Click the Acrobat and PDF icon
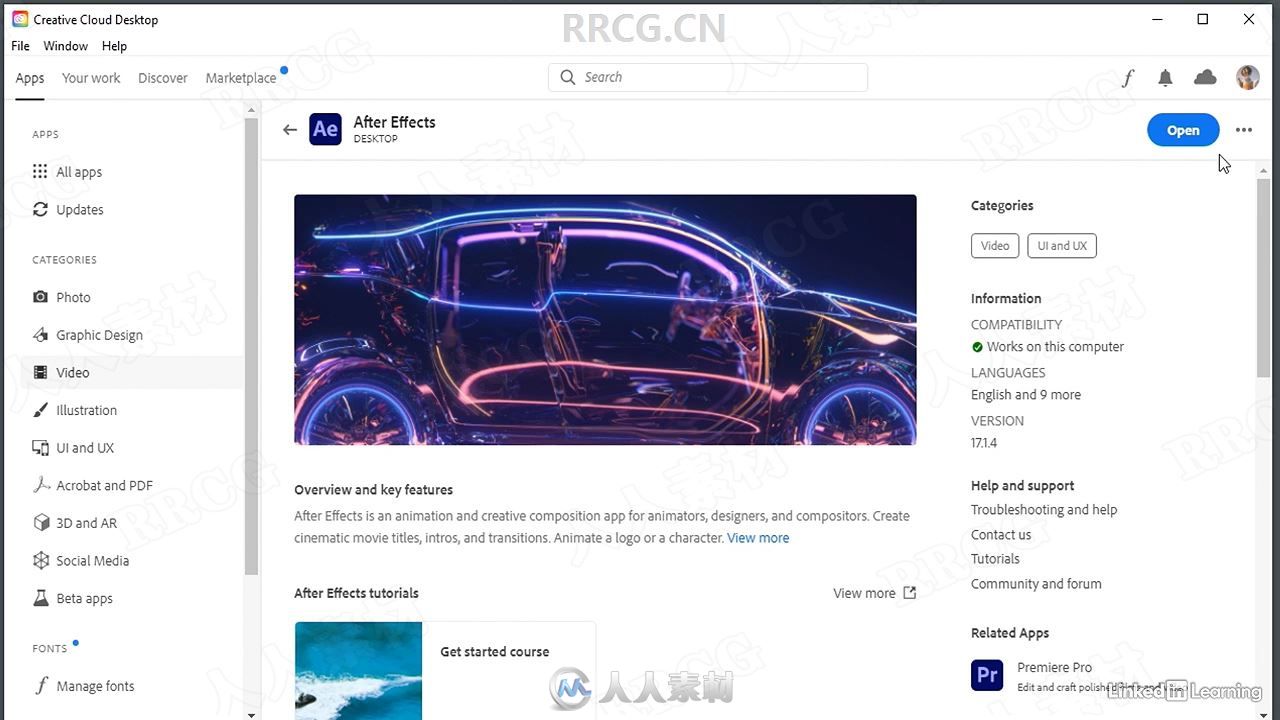 [40, 485]
